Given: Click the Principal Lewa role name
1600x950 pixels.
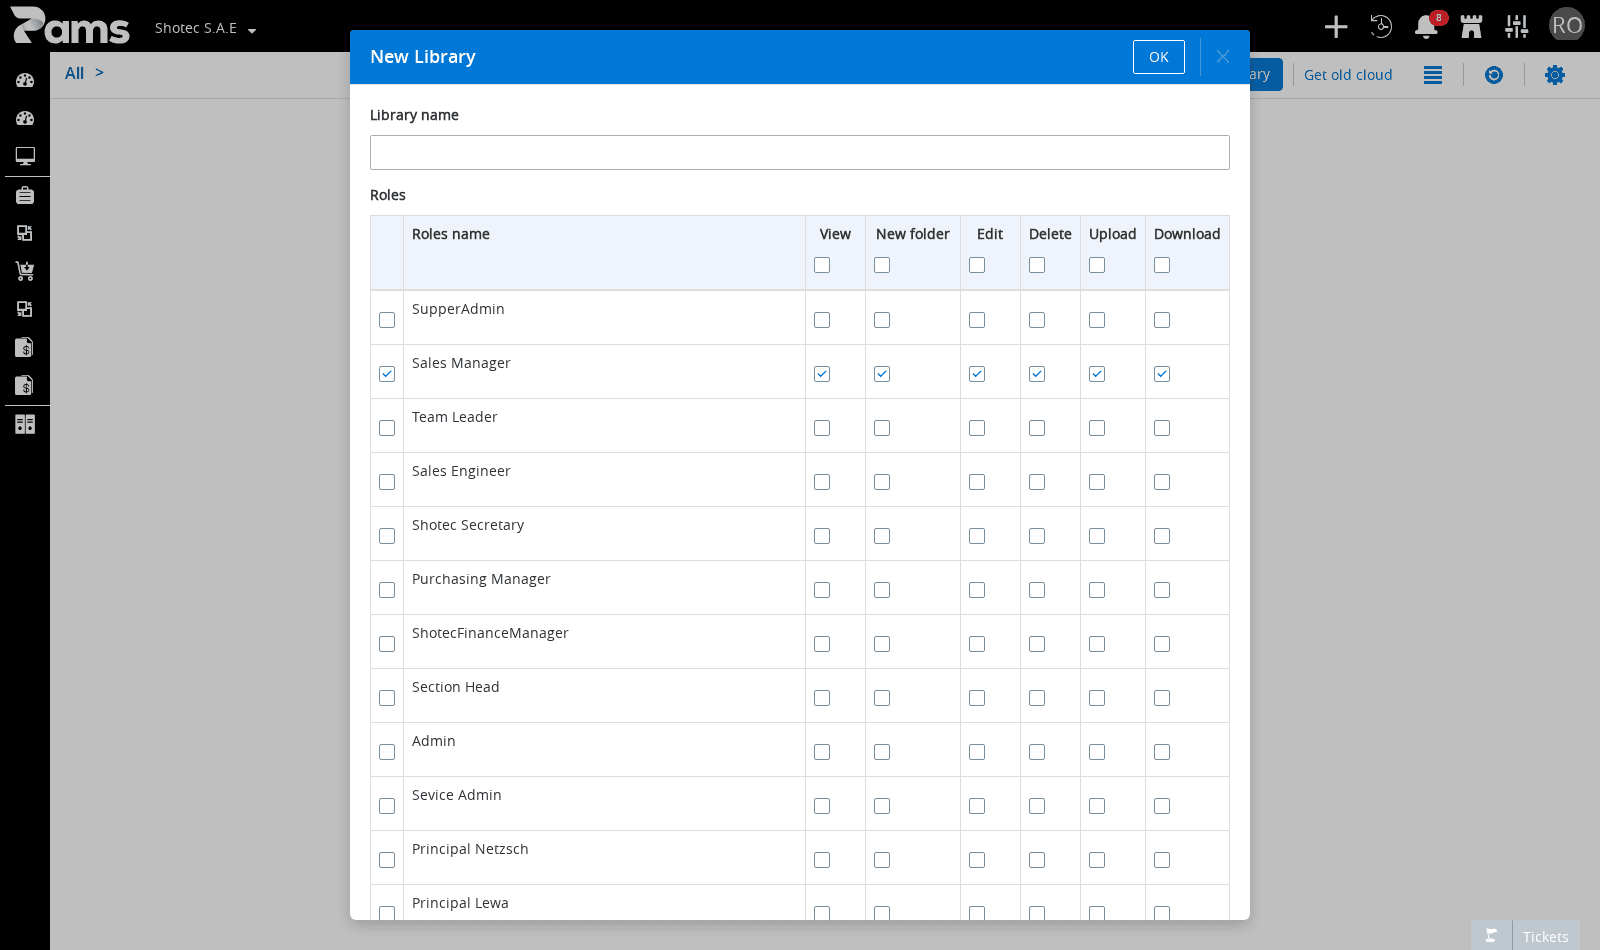Looking at the screenshot, I should (460, 903).
